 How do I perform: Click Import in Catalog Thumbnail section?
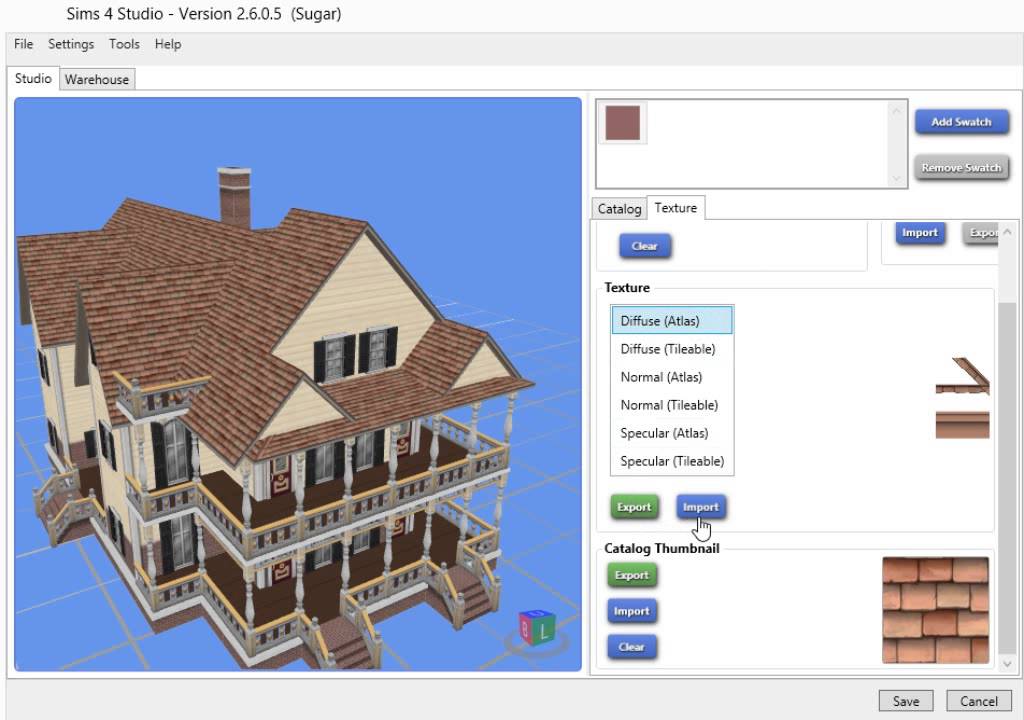tap(632, 612)
